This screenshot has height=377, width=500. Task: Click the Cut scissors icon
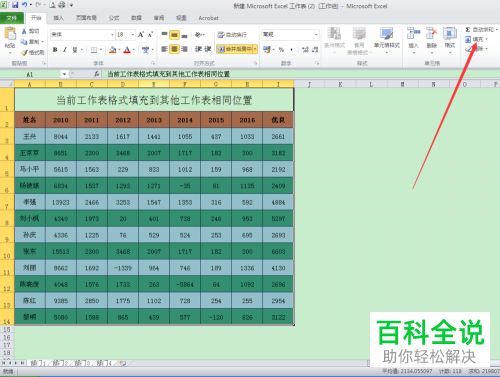point(24,31)
